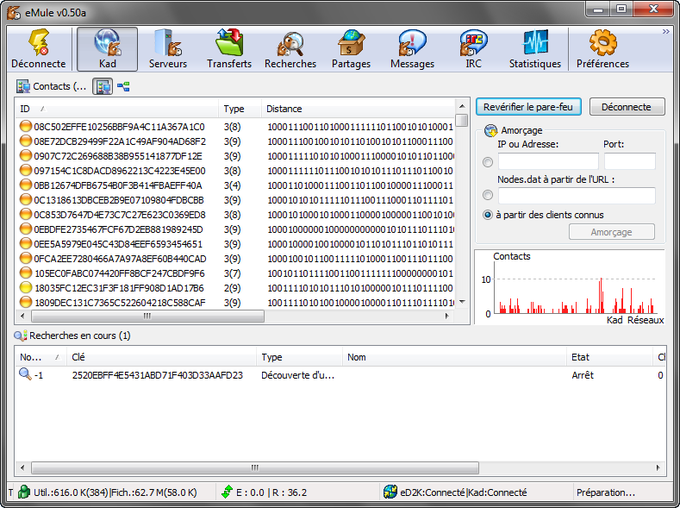This screenshot has width=680, height=508.
Task: Click the users status bar icon
Action: (24, 492)
